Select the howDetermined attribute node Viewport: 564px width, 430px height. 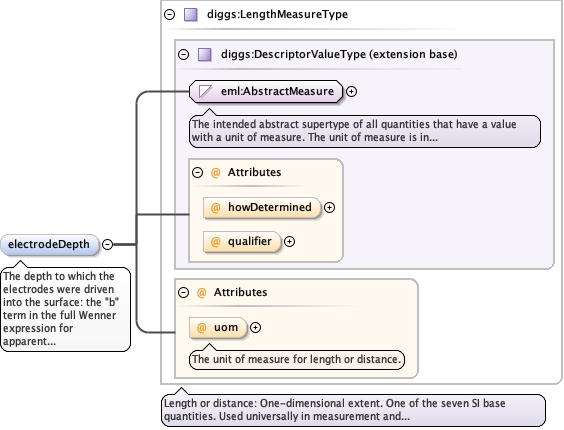click(262, 208)
